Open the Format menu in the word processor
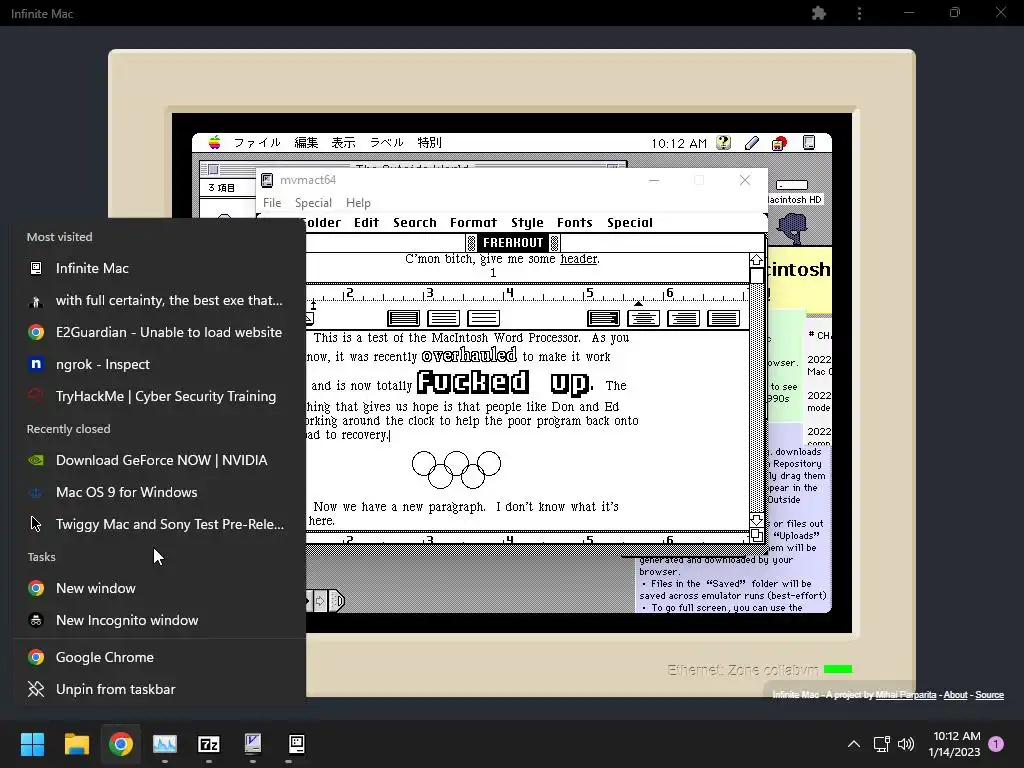 pyautogui.click(x=473, y=223)
